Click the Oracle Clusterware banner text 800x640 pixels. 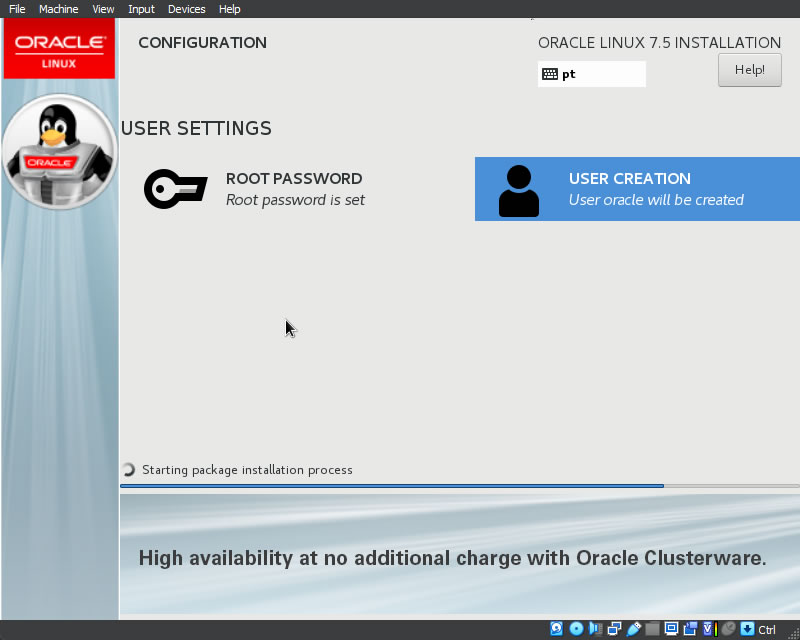(453, 558)
